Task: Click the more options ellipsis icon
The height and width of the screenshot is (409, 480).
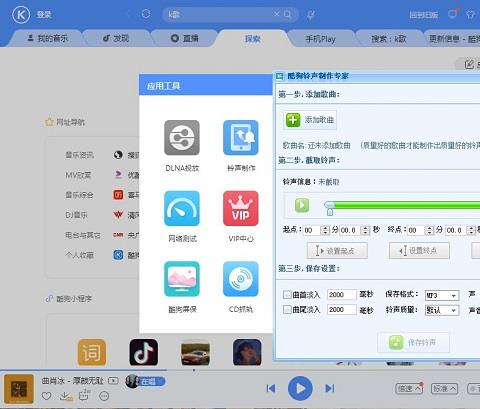Action: pyautogui.click(x=104, y=396)
